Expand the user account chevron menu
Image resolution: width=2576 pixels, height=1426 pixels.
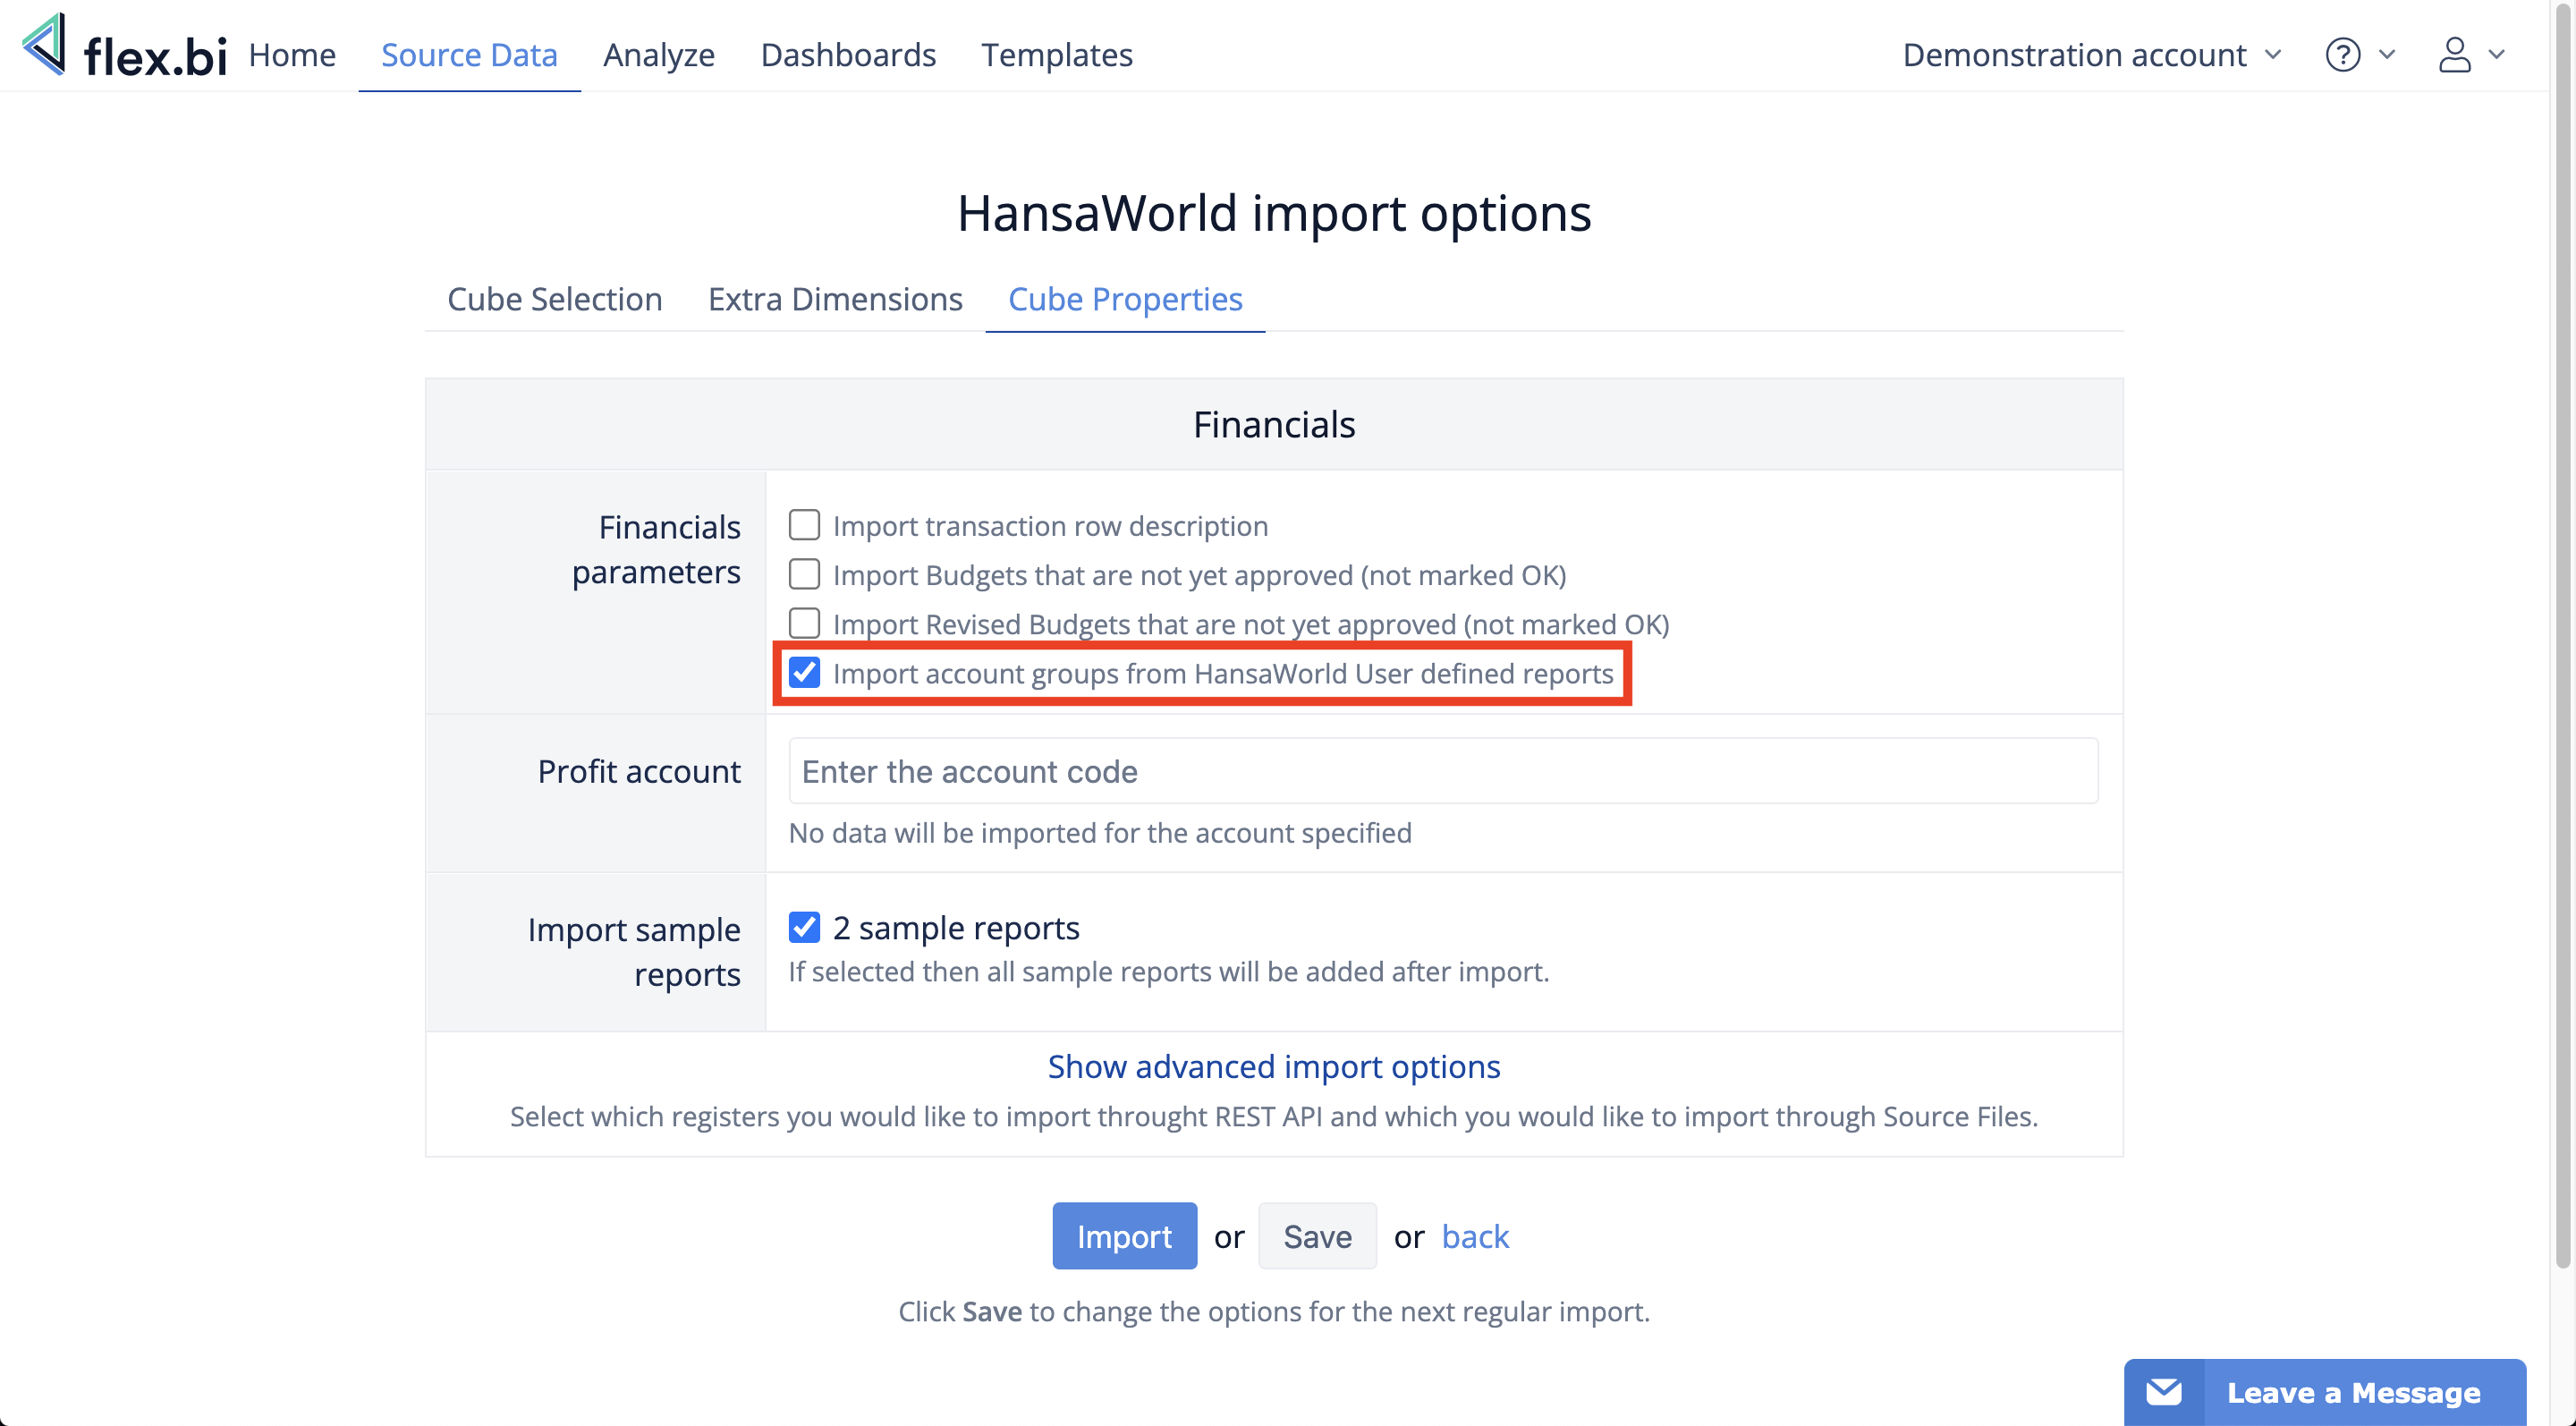click(x=2497, y=57)
